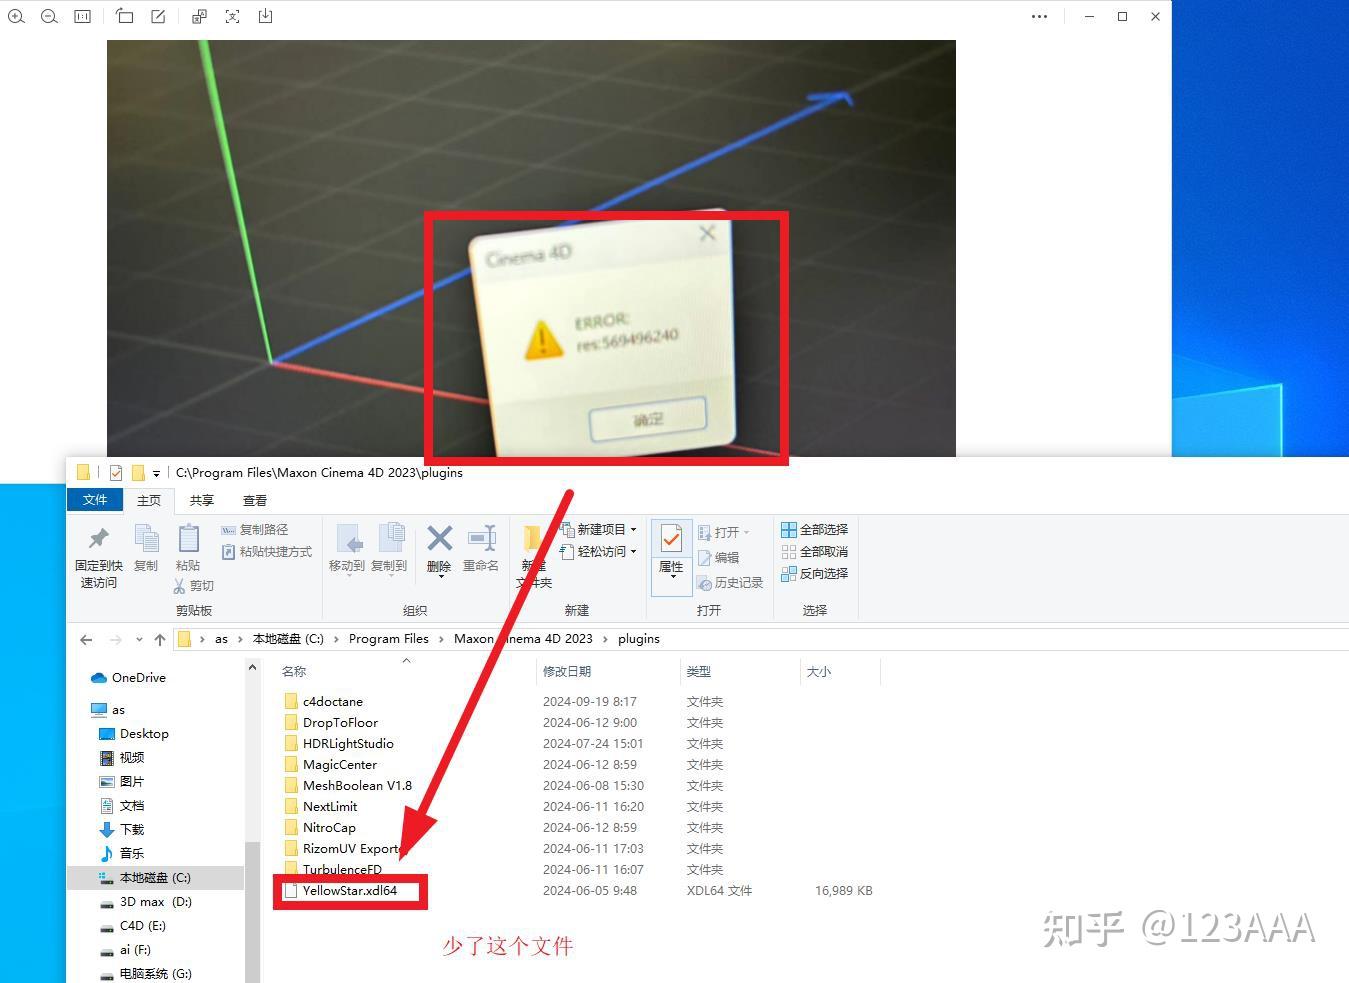The width and height of the screenshot is (1349, 983).
Task: Click Edit (编辑) in the Open group
Action: tap(718, 558)
